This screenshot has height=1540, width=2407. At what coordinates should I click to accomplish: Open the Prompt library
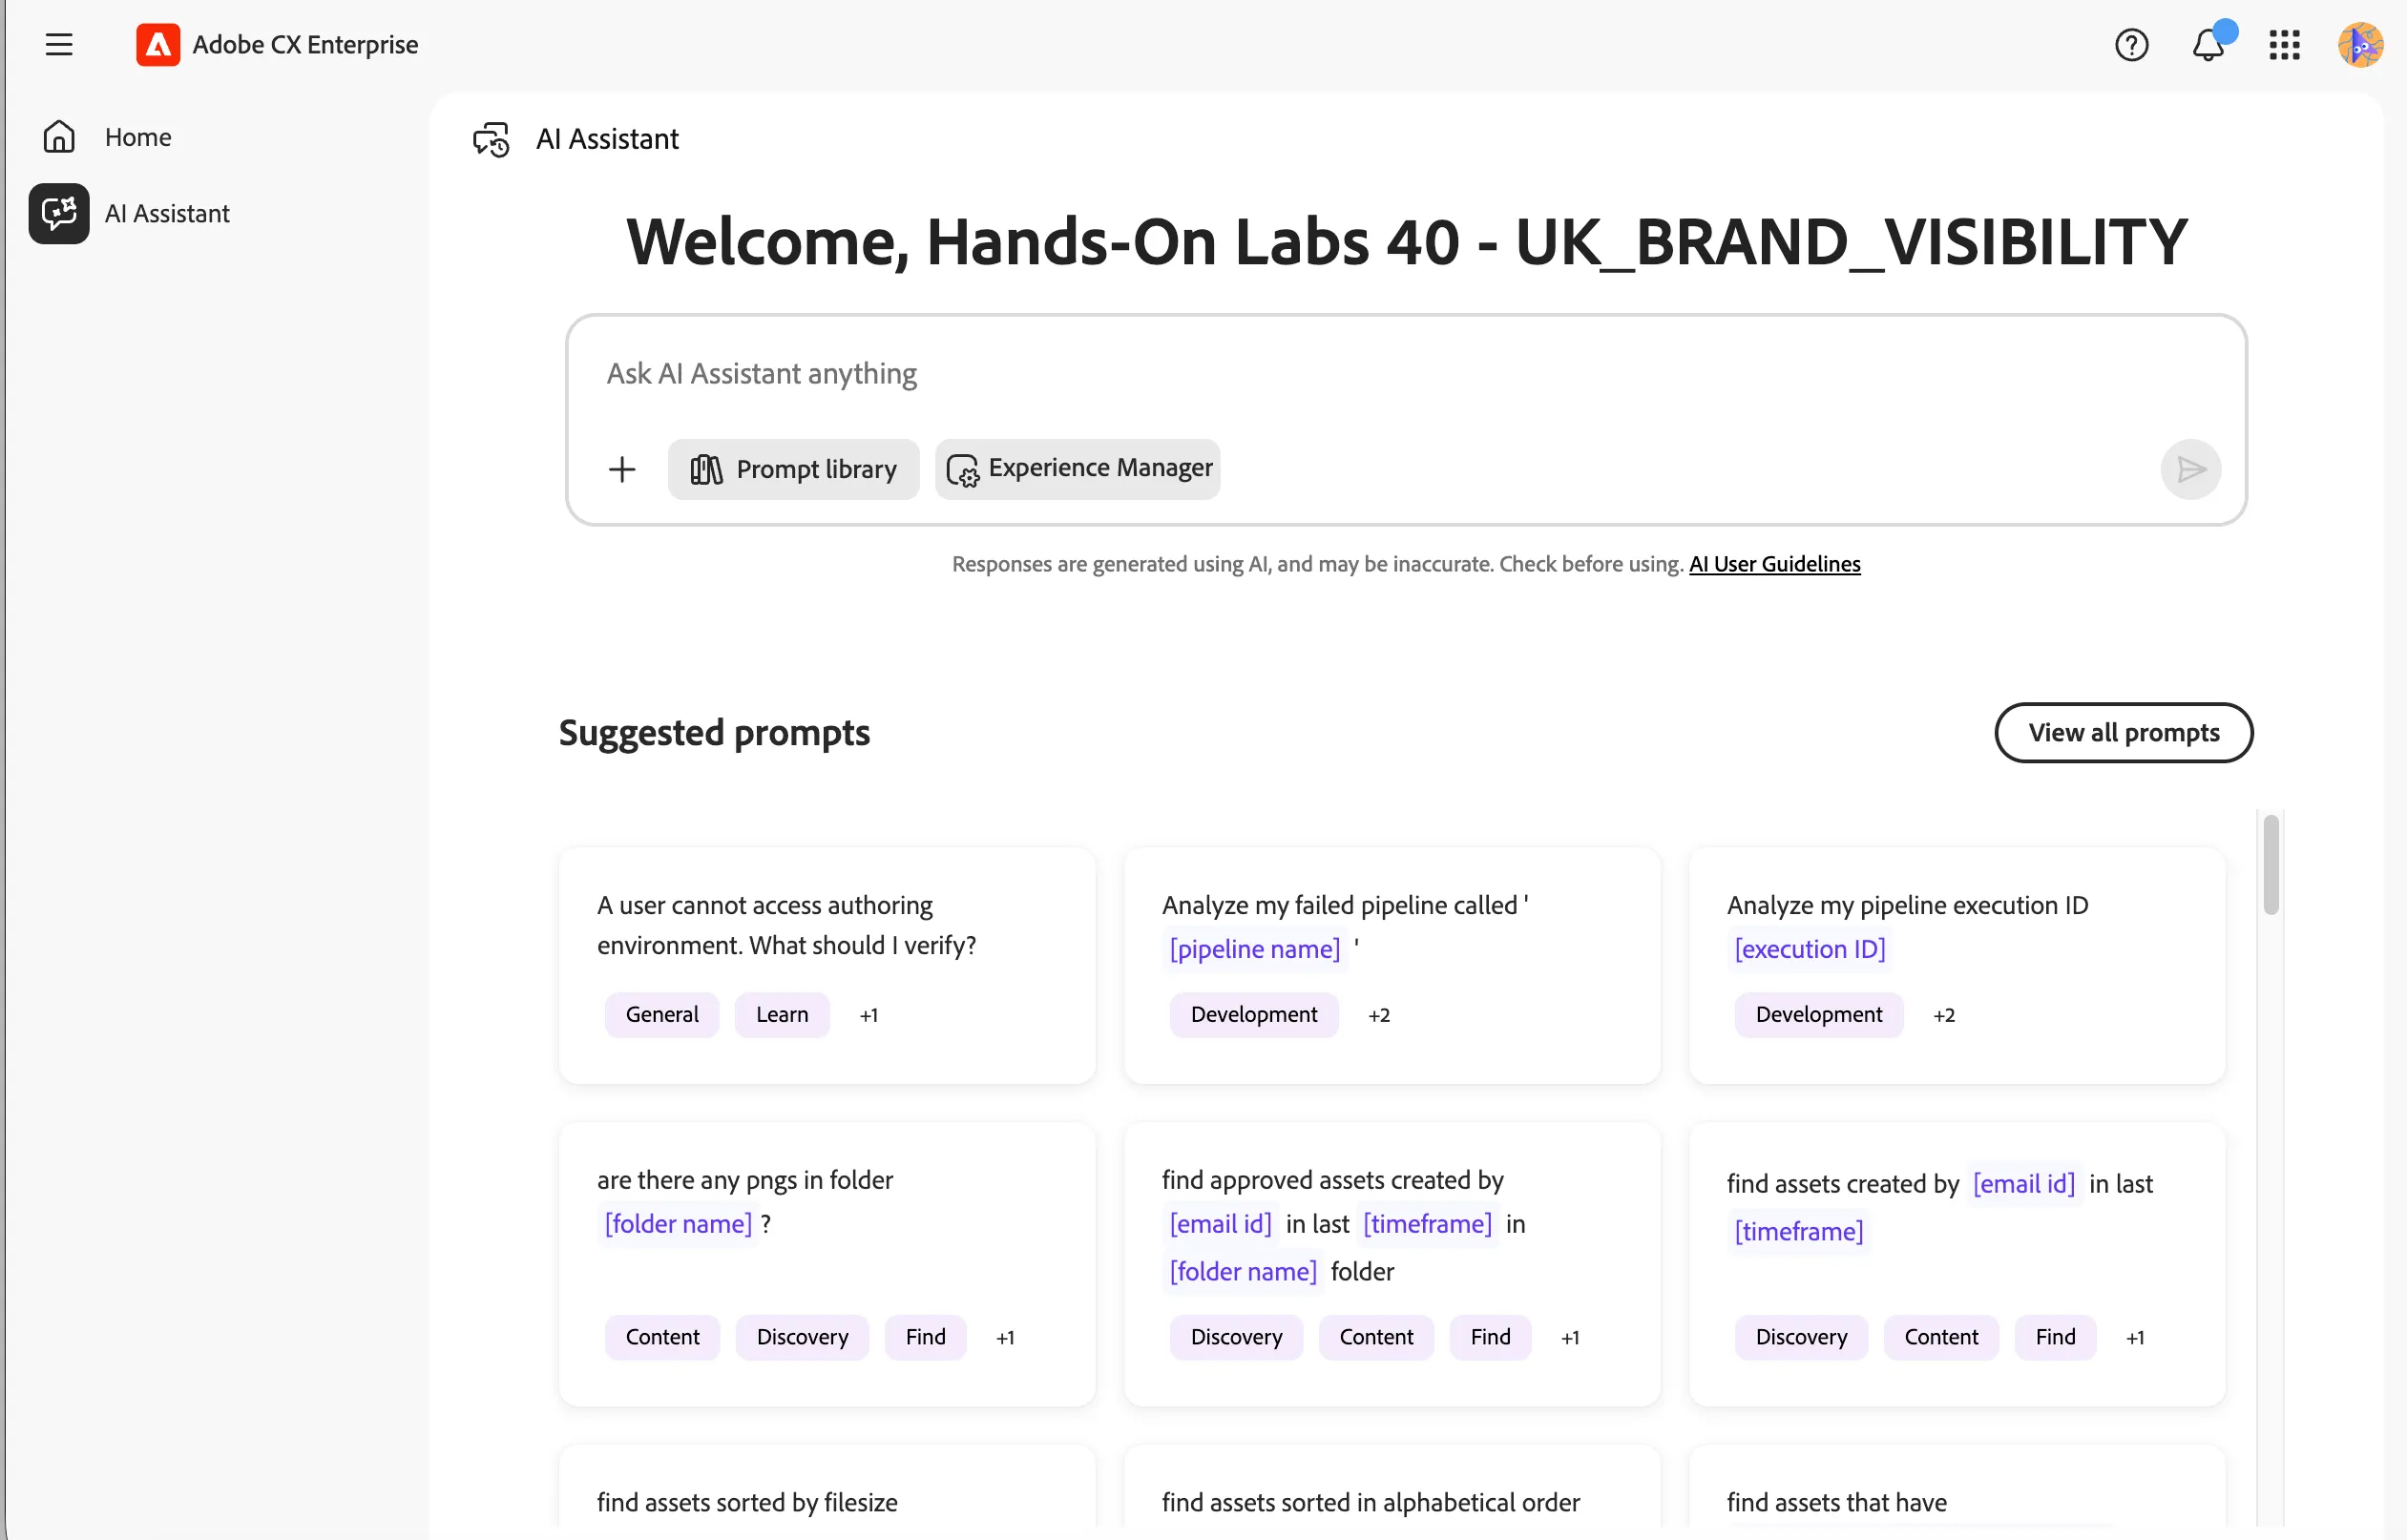click(x=794, y=469)
